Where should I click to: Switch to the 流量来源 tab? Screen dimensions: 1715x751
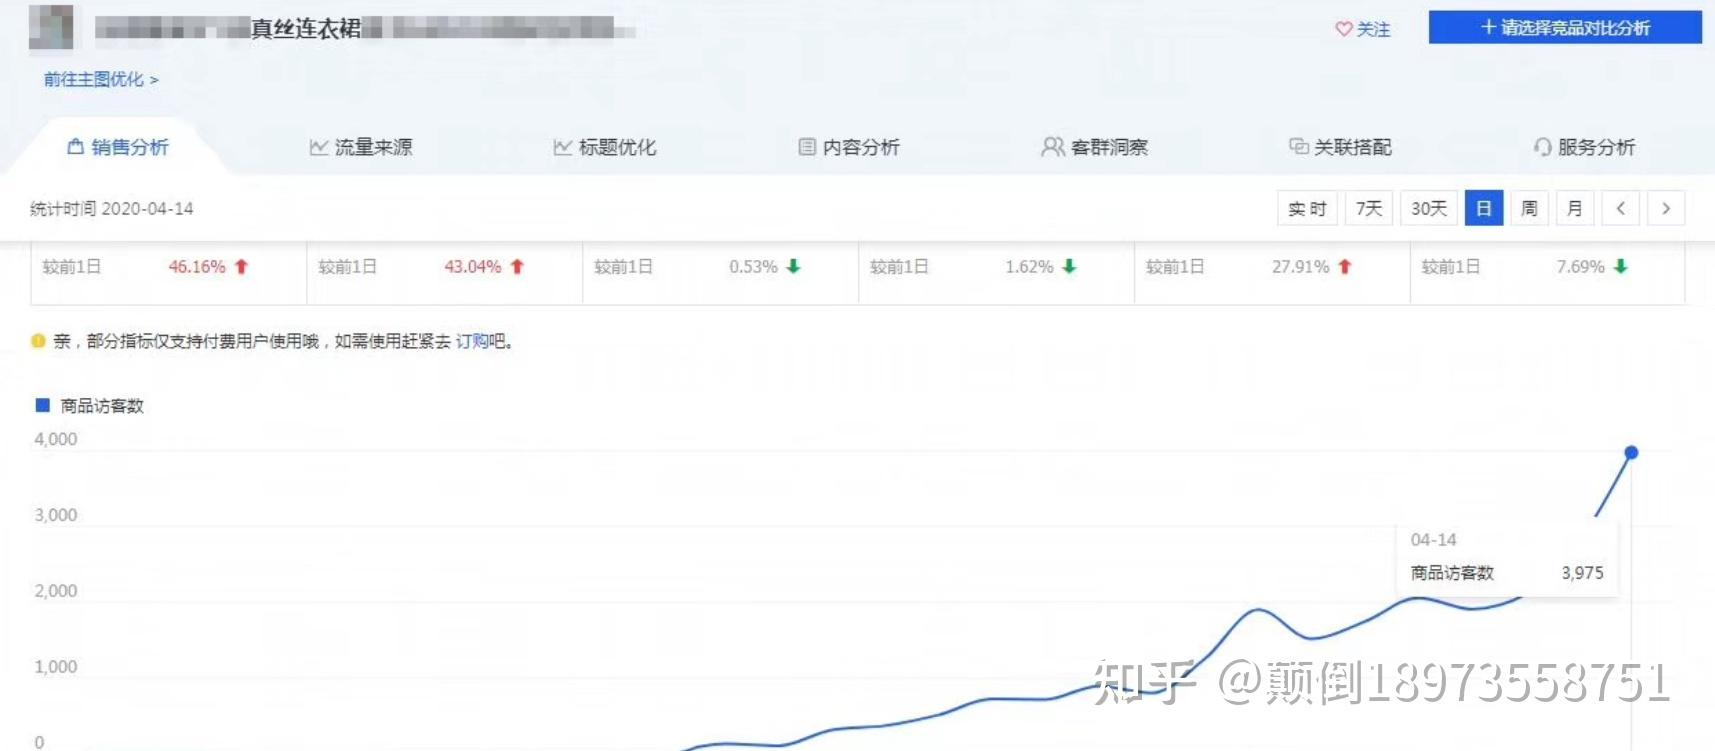pyautogui.click(x=372, y=147)
